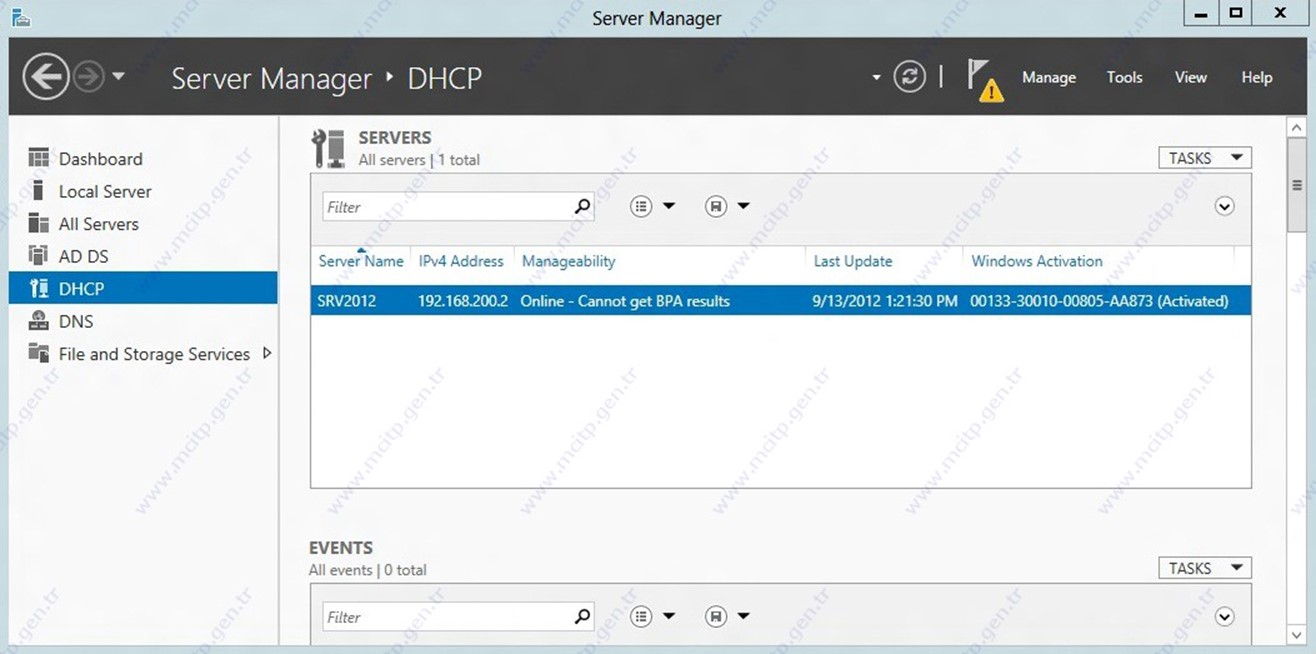Click the DHCP sidebar icon
The image size is (1316, 654).
pos(38,288)
